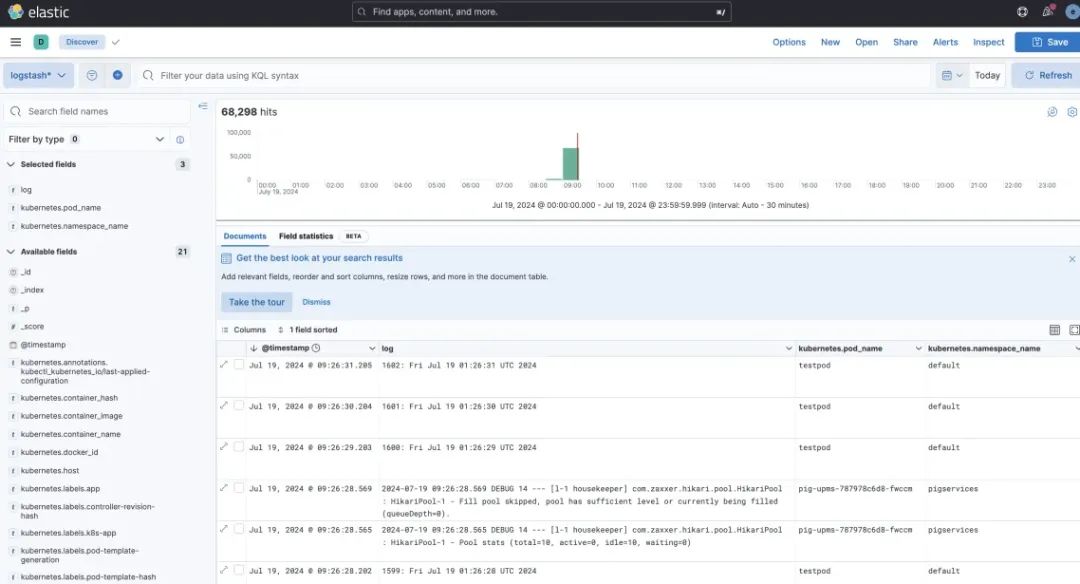The image size is (1080, 584).
Task: Open the Share menu
Action: point(905,42)
